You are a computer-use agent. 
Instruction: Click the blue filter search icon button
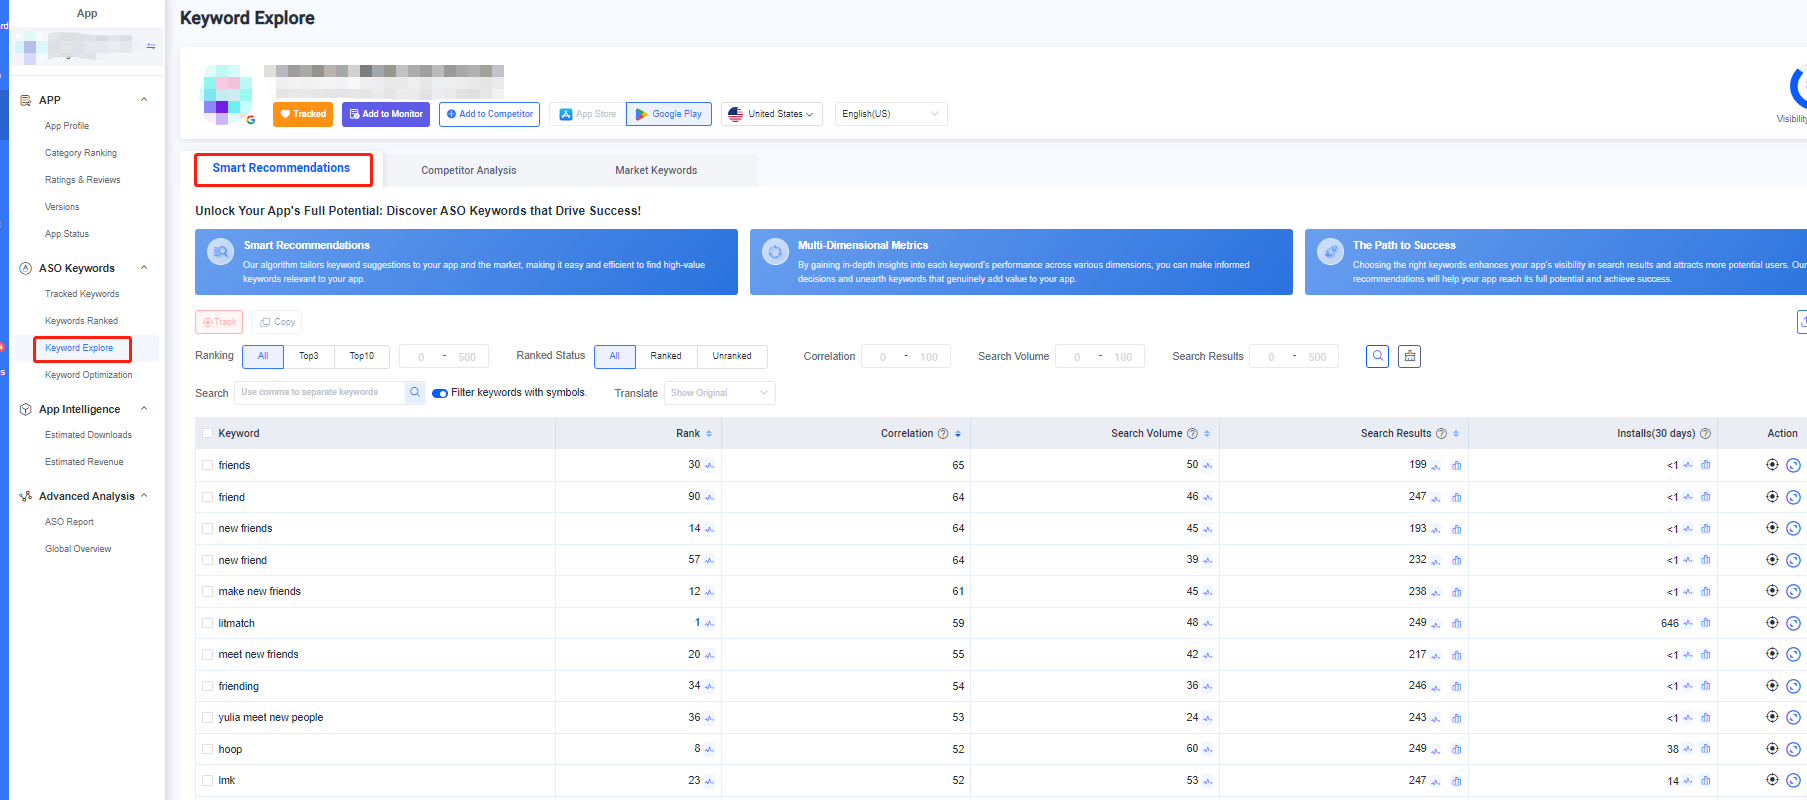(x=1377, y=356)
